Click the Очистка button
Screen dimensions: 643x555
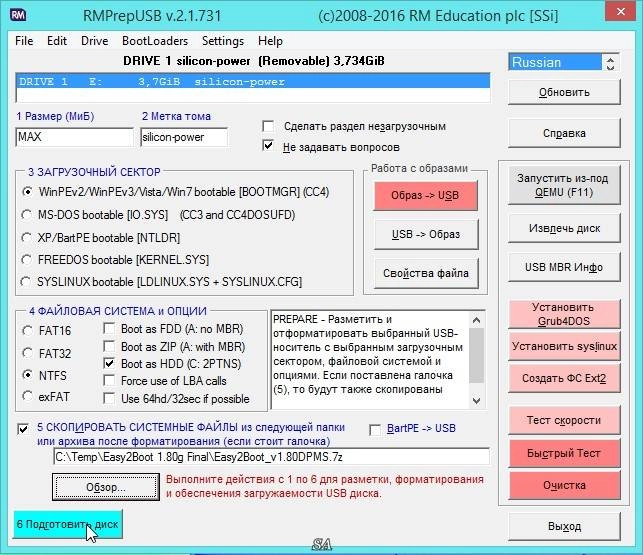[x=564, y=485]
